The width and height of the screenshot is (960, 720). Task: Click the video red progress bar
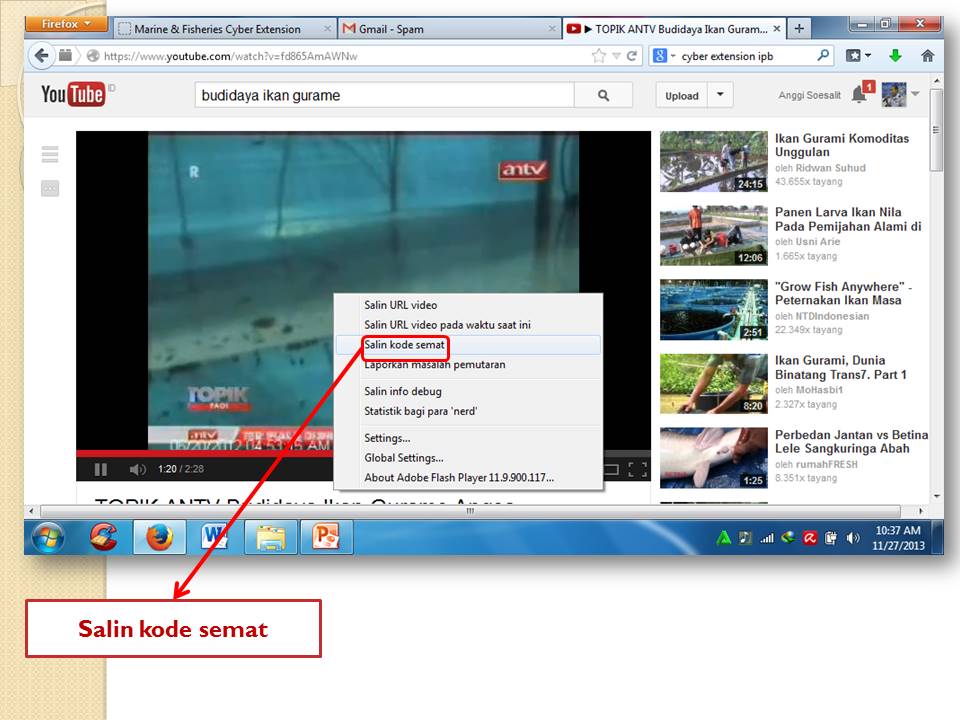tap(205, 454)
